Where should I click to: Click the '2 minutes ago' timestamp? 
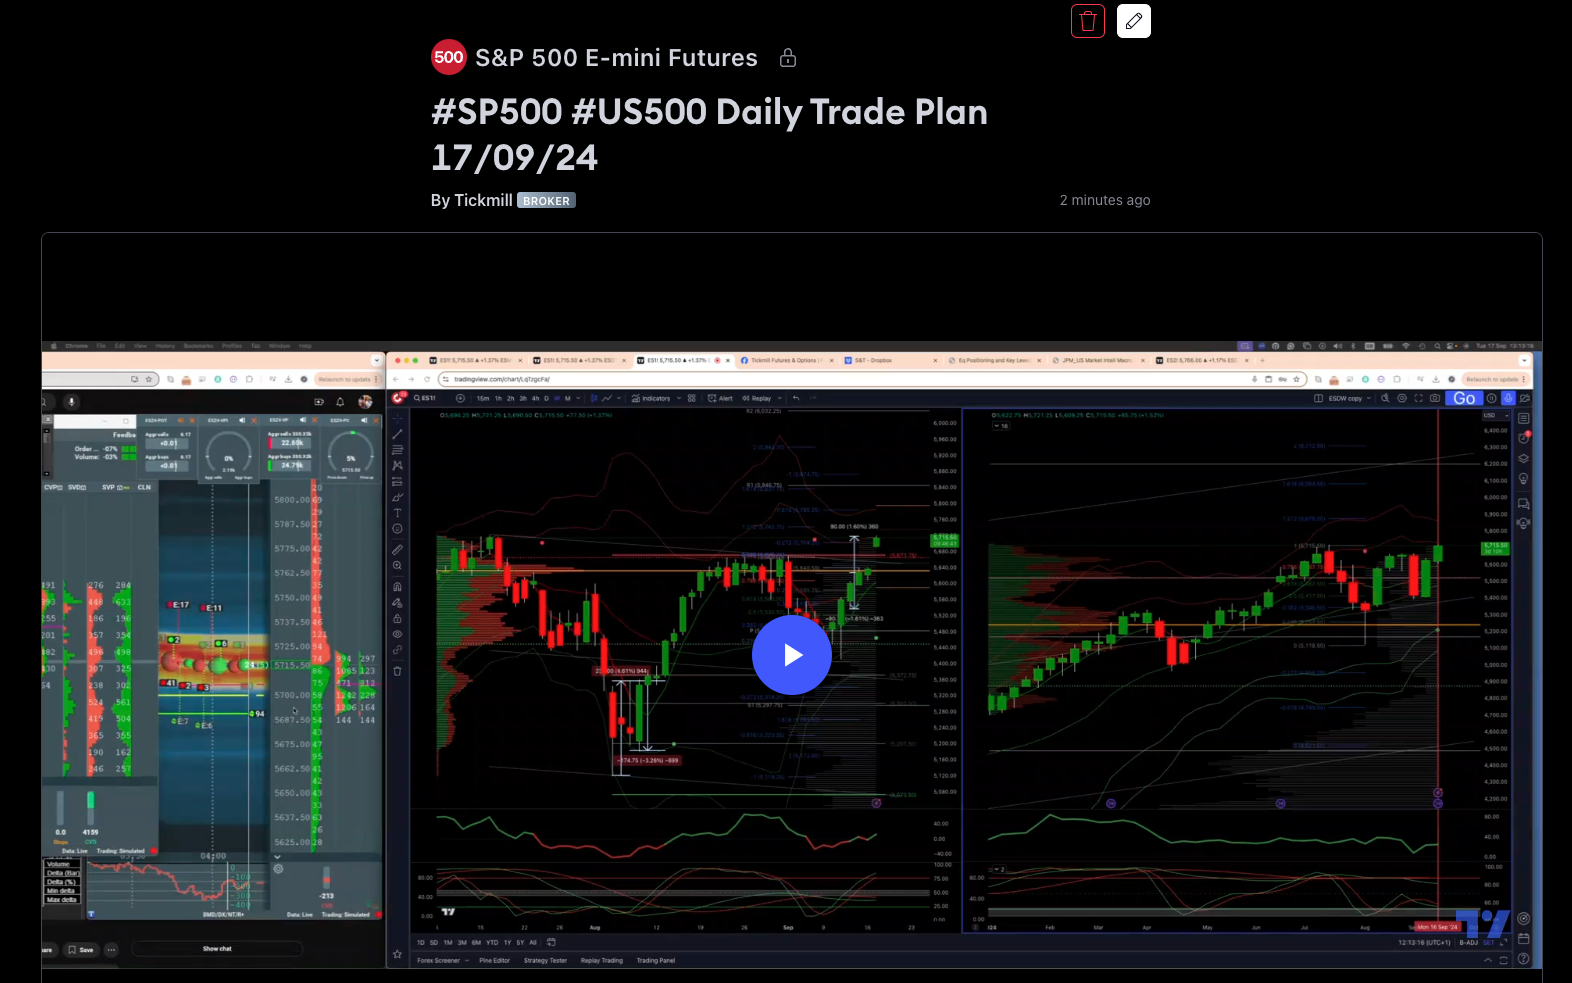pos(1105,200)
